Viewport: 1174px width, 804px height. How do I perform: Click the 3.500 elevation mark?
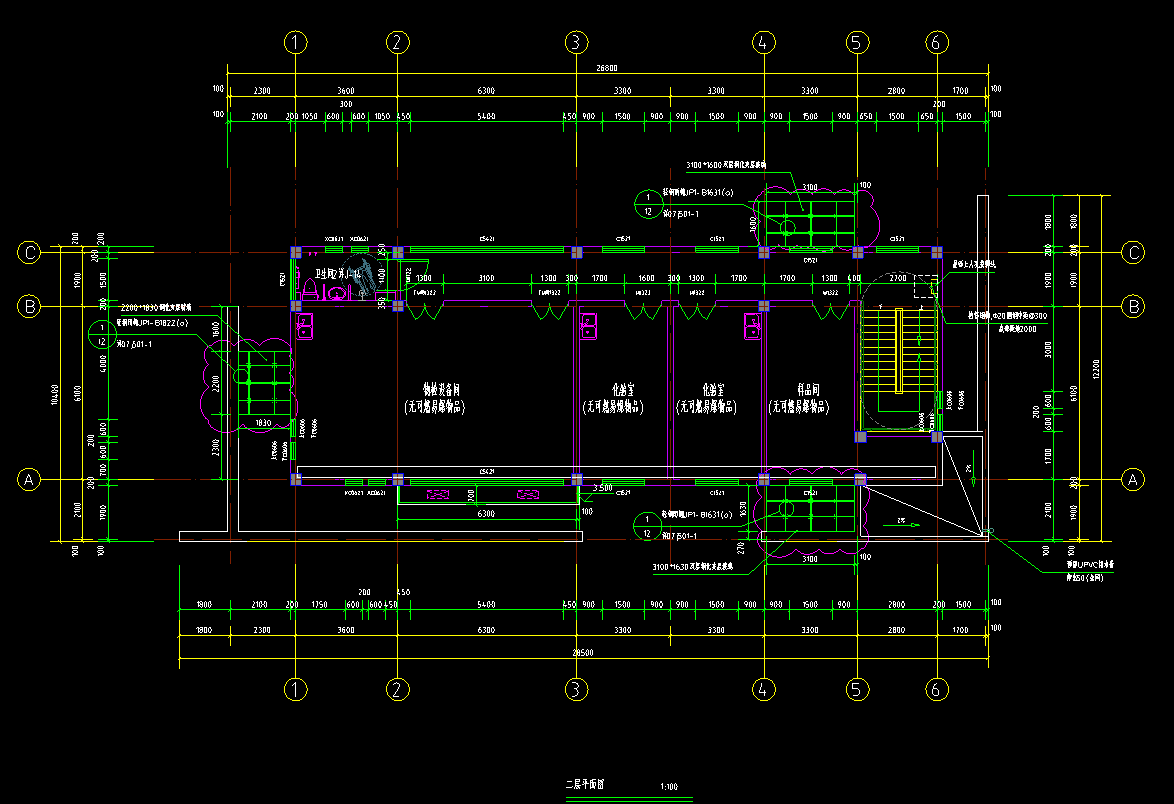602,488
